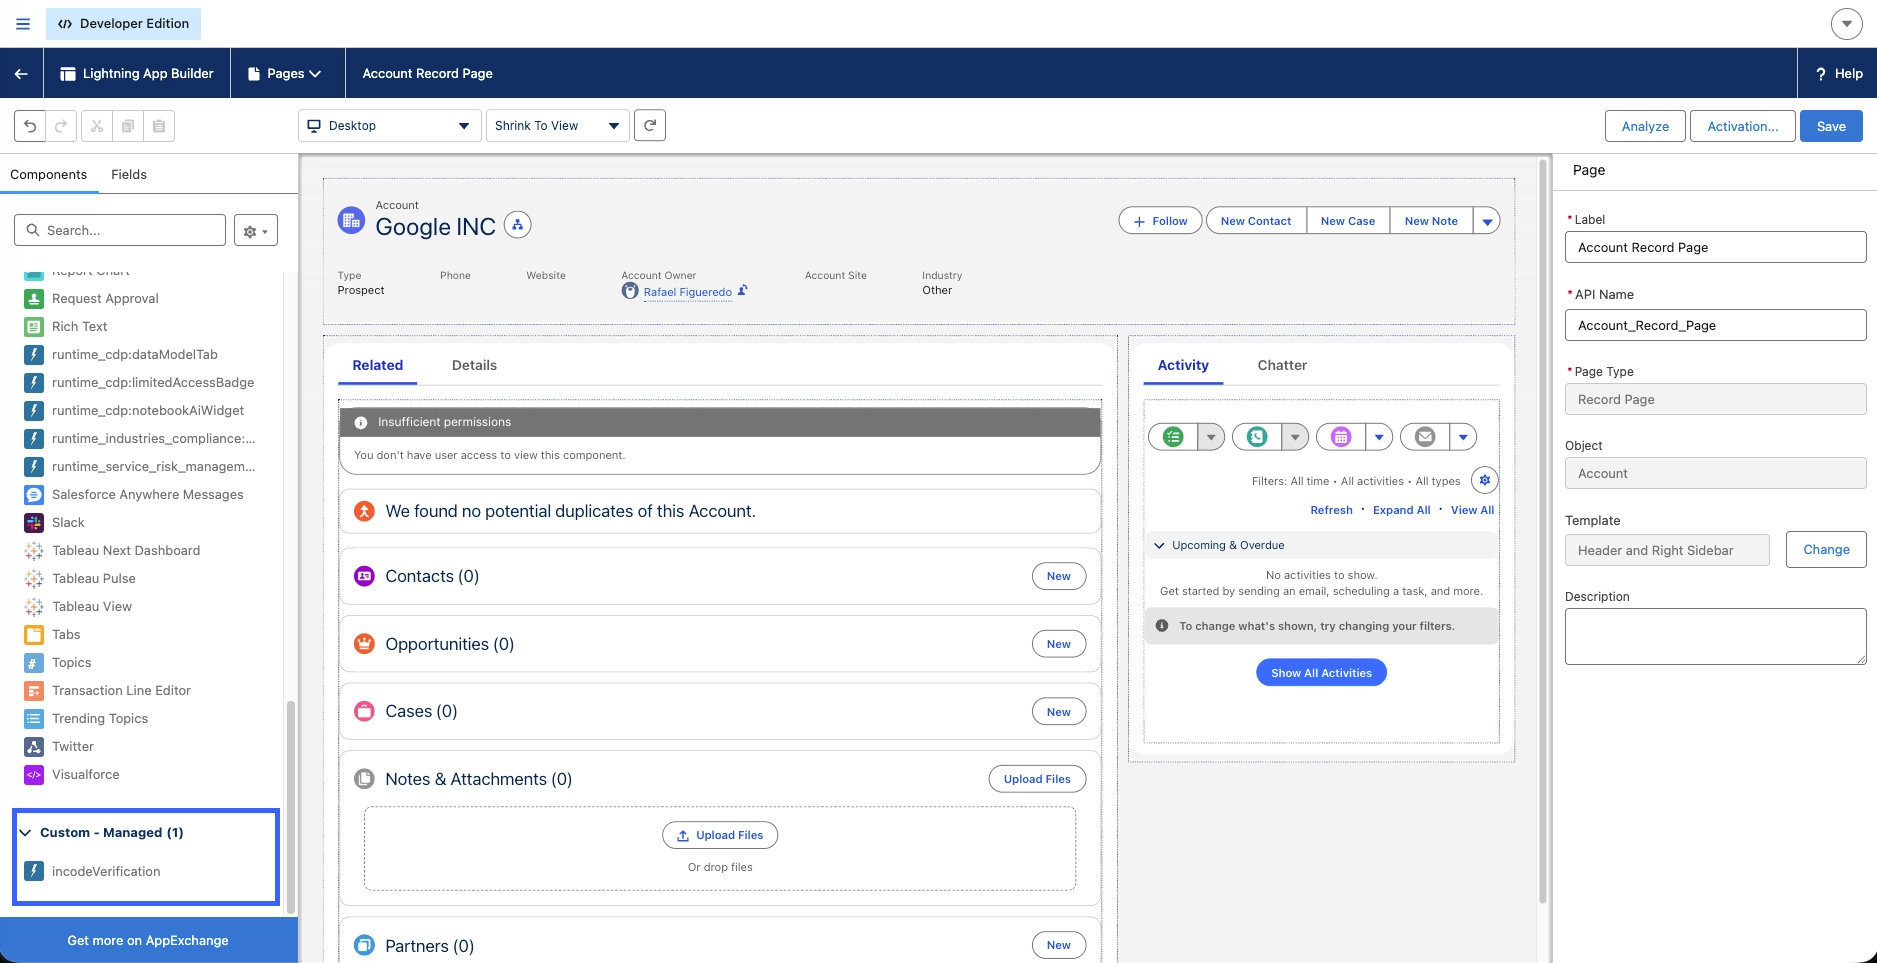Screen dimensions: 1877x963
Task: Click the Description text area
Action: point(1715,637)
